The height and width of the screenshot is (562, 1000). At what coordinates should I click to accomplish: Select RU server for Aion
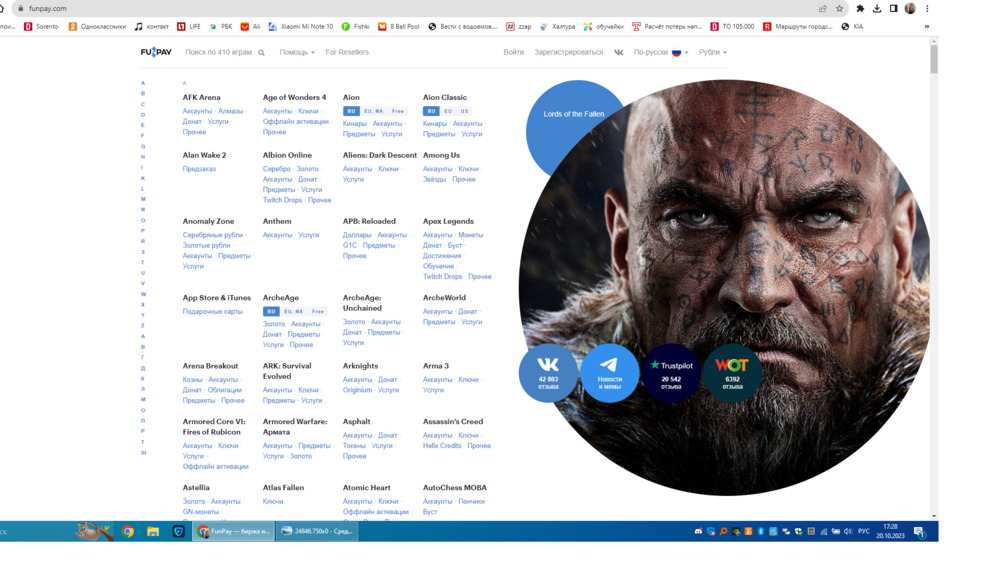[x=351, y=111]
